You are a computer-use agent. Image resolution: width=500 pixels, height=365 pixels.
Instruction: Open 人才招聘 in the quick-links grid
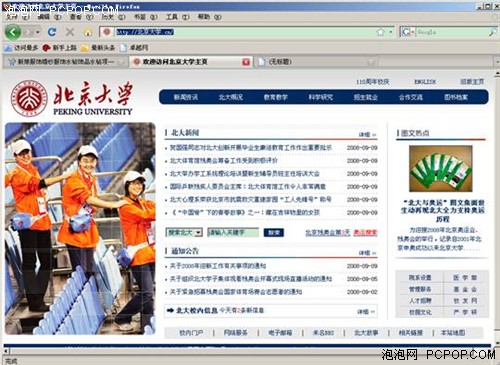pos(420,301)
